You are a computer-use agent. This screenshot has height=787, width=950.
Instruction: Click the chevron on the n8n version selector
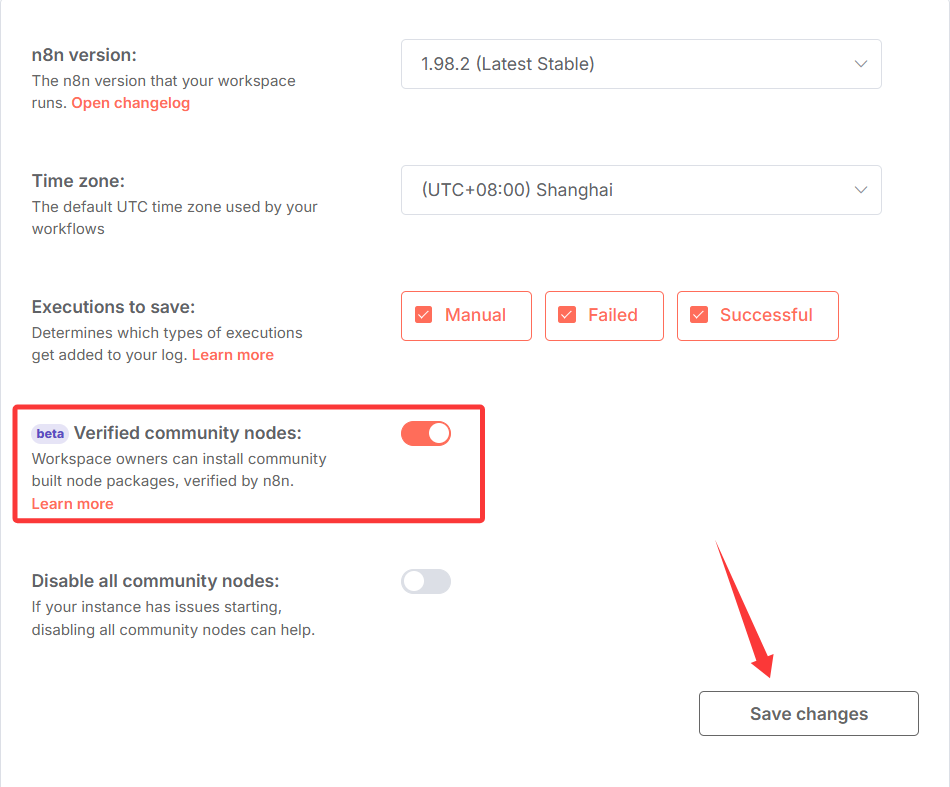861,64
